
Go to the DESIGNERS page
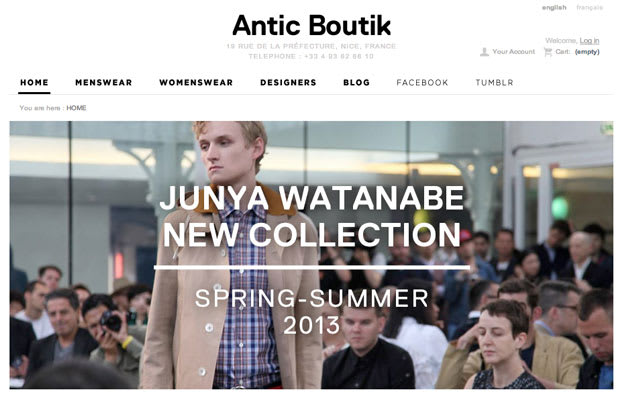coord(288,83)
